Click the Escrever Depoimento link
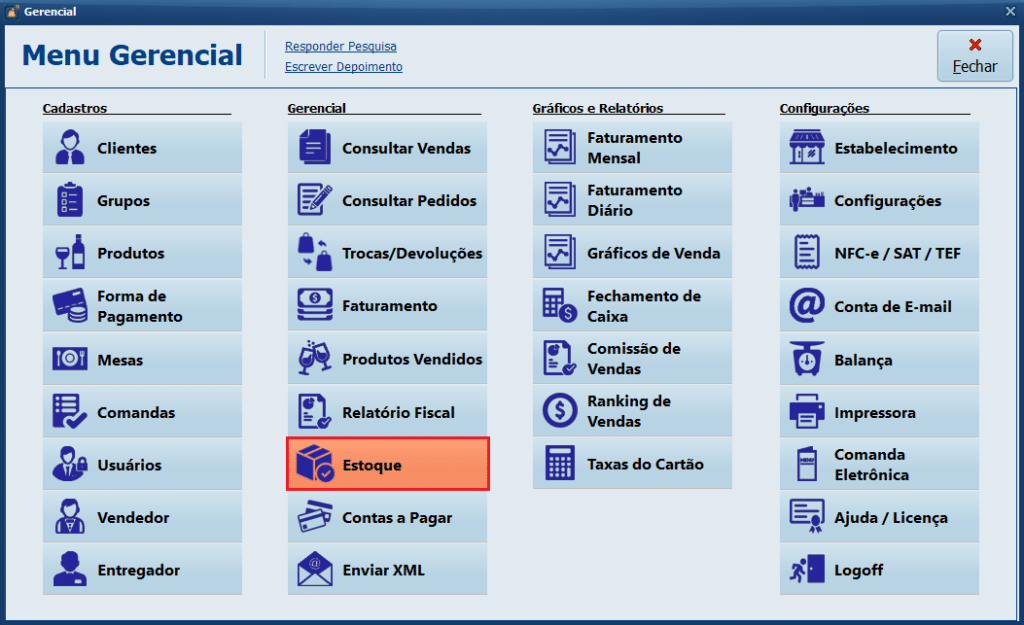The width and height of the screenshot is (1024, 625). click(343, 67)
